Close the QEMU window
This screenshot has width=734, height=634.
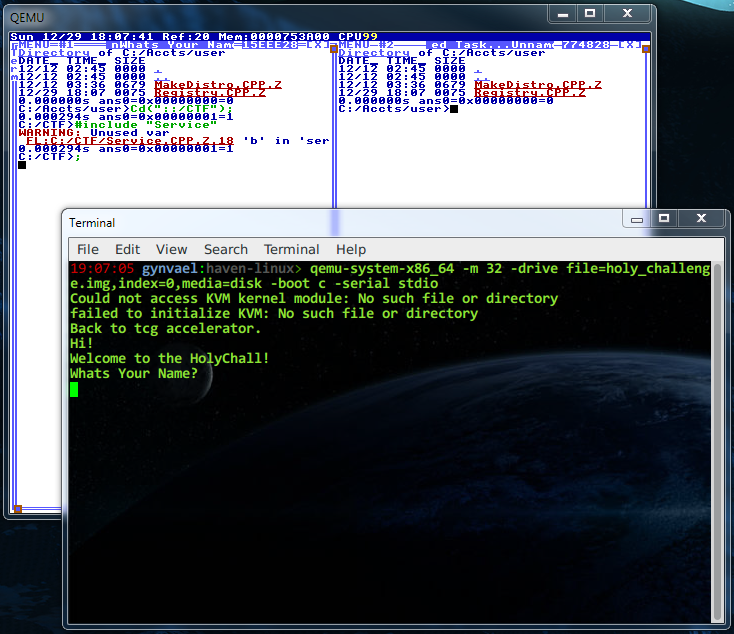click(628, 14)
